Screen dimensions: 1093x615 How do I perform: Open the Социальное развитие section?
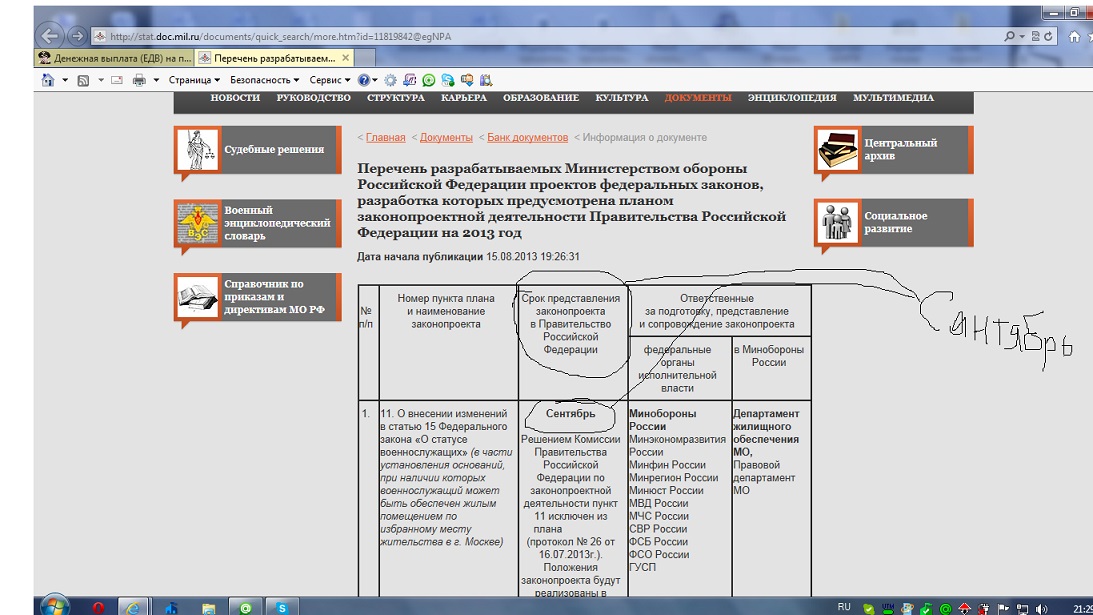click(x=894, y=222)
